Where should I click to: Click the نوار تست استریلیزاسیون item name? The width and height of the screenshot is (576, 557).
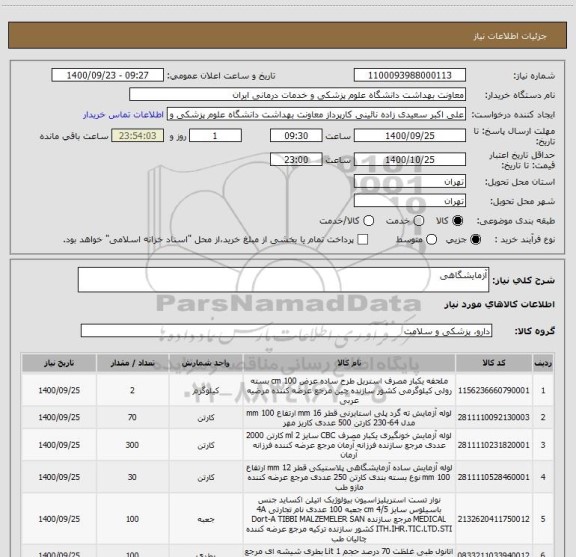pos(349,519)
